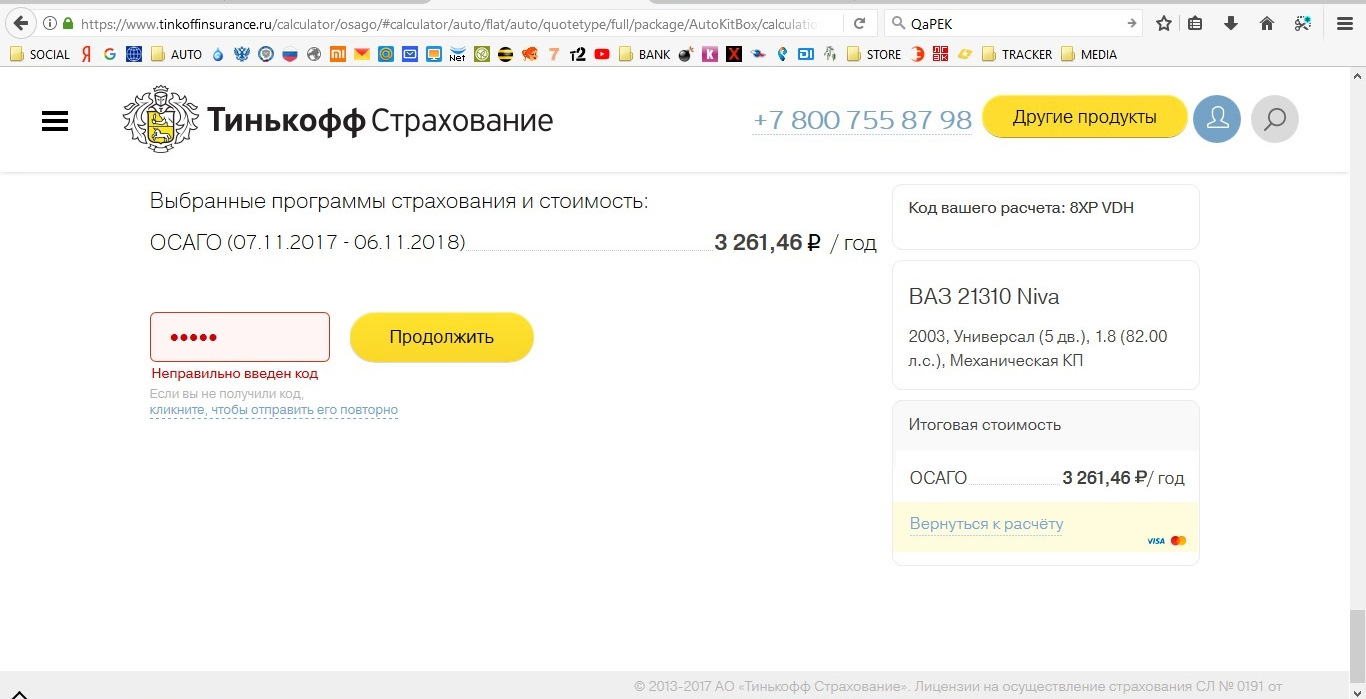Show bookmarks list icon in toolbar

coord(1196,23)
